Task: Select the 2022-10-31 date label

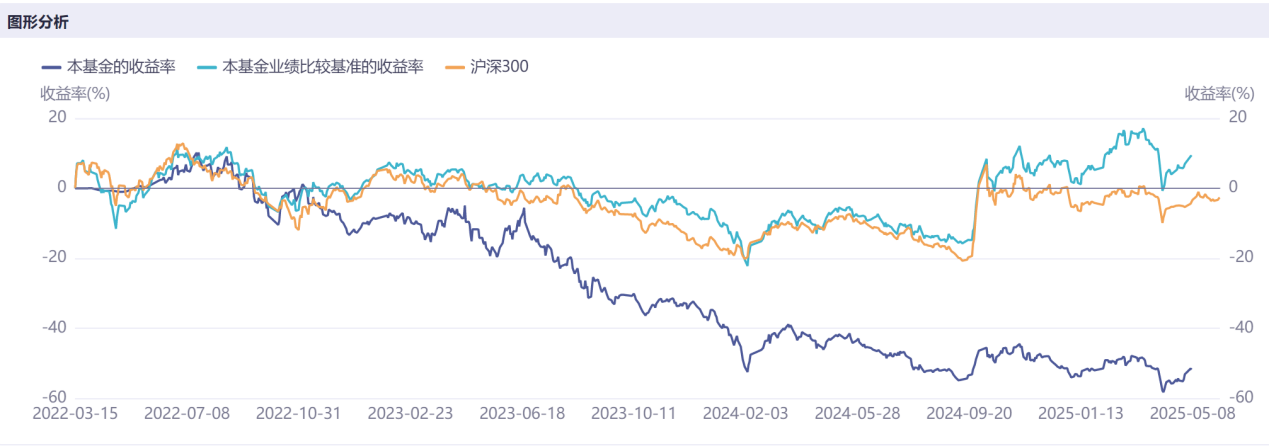Action: [x=299, y=412]
